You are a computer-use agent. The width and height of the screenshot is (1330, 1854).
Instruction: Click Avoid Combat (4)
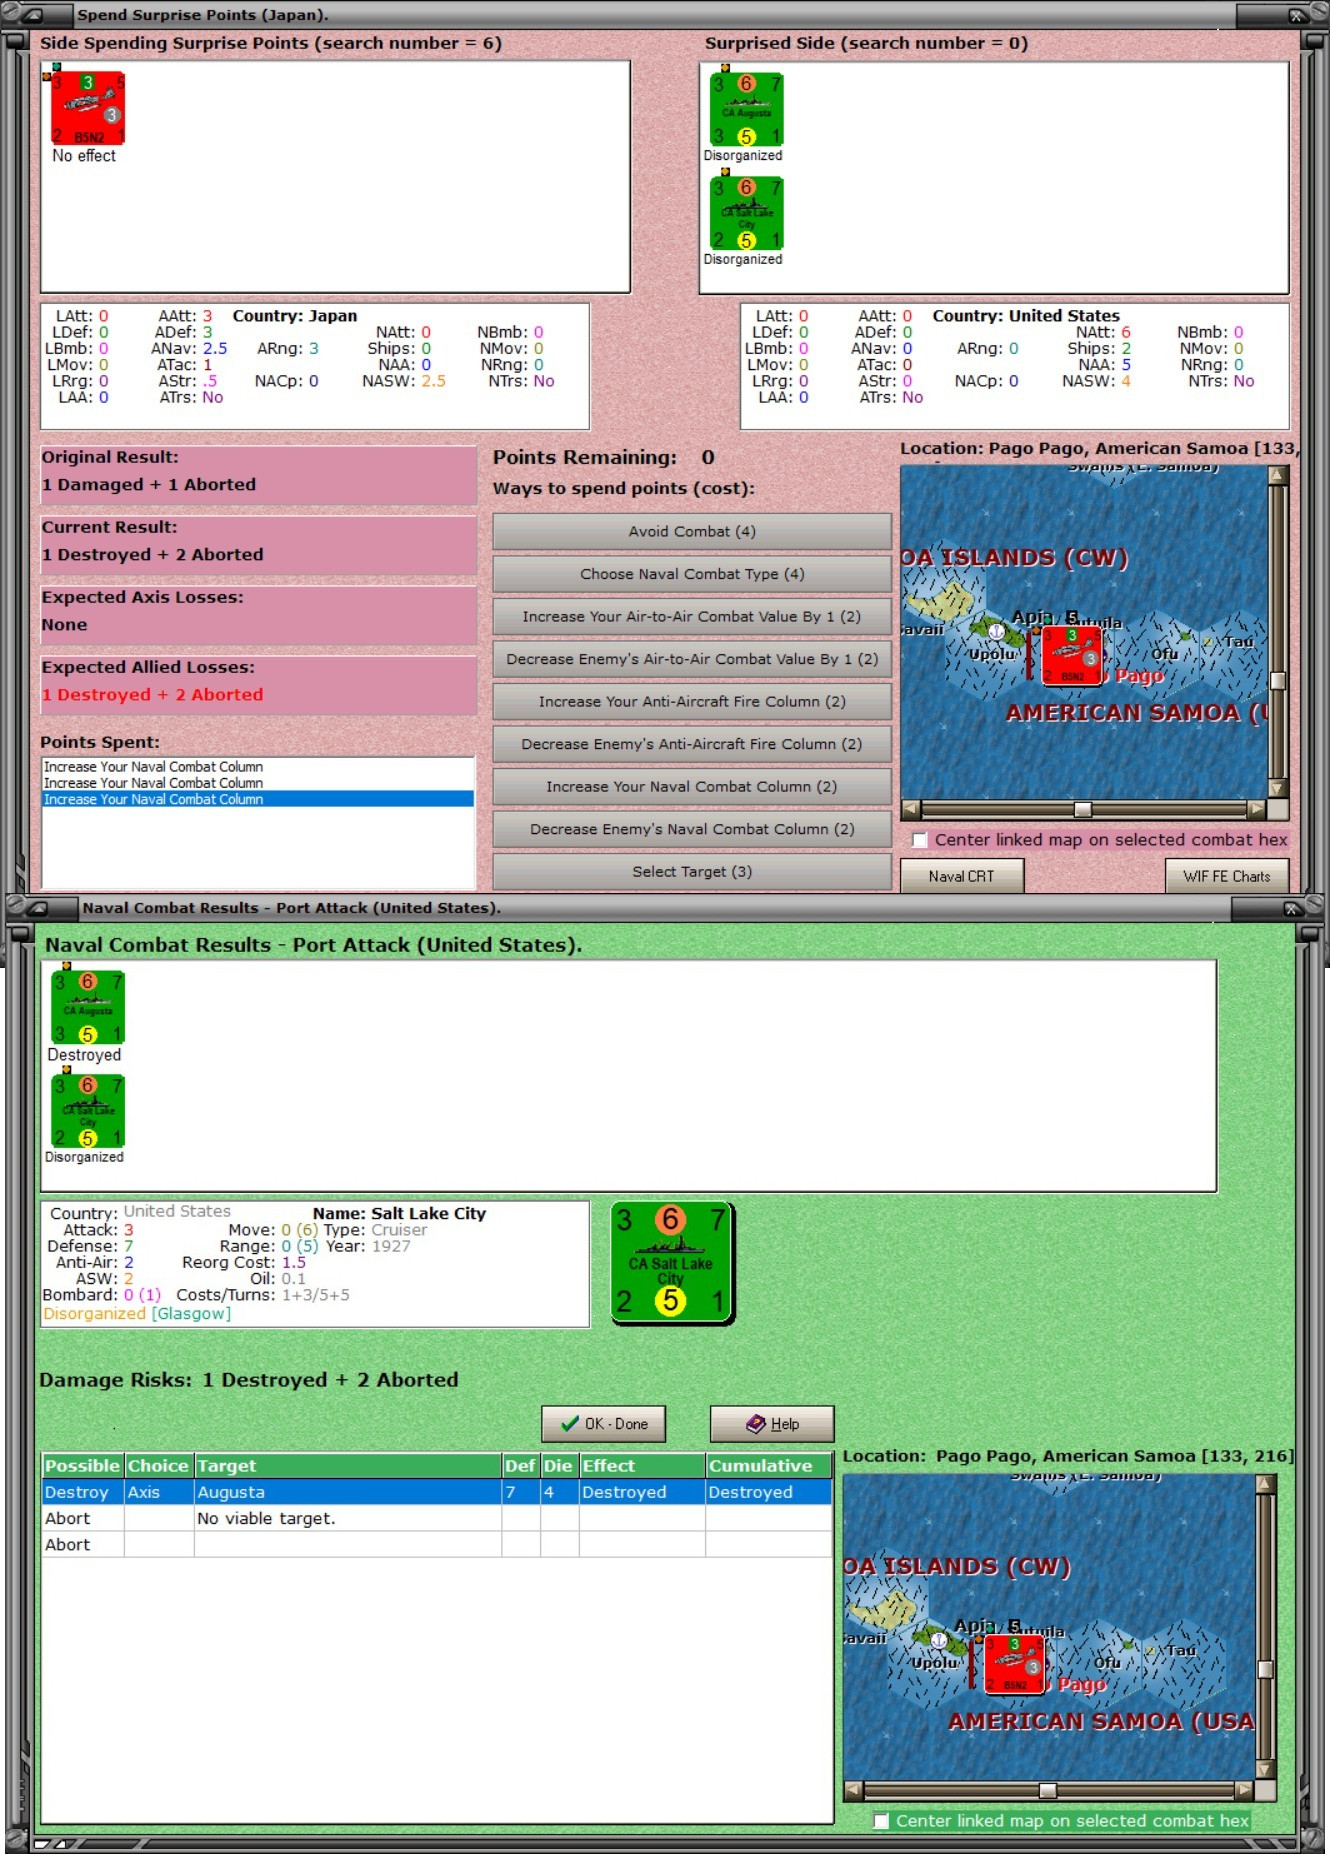tap(692, 532)
